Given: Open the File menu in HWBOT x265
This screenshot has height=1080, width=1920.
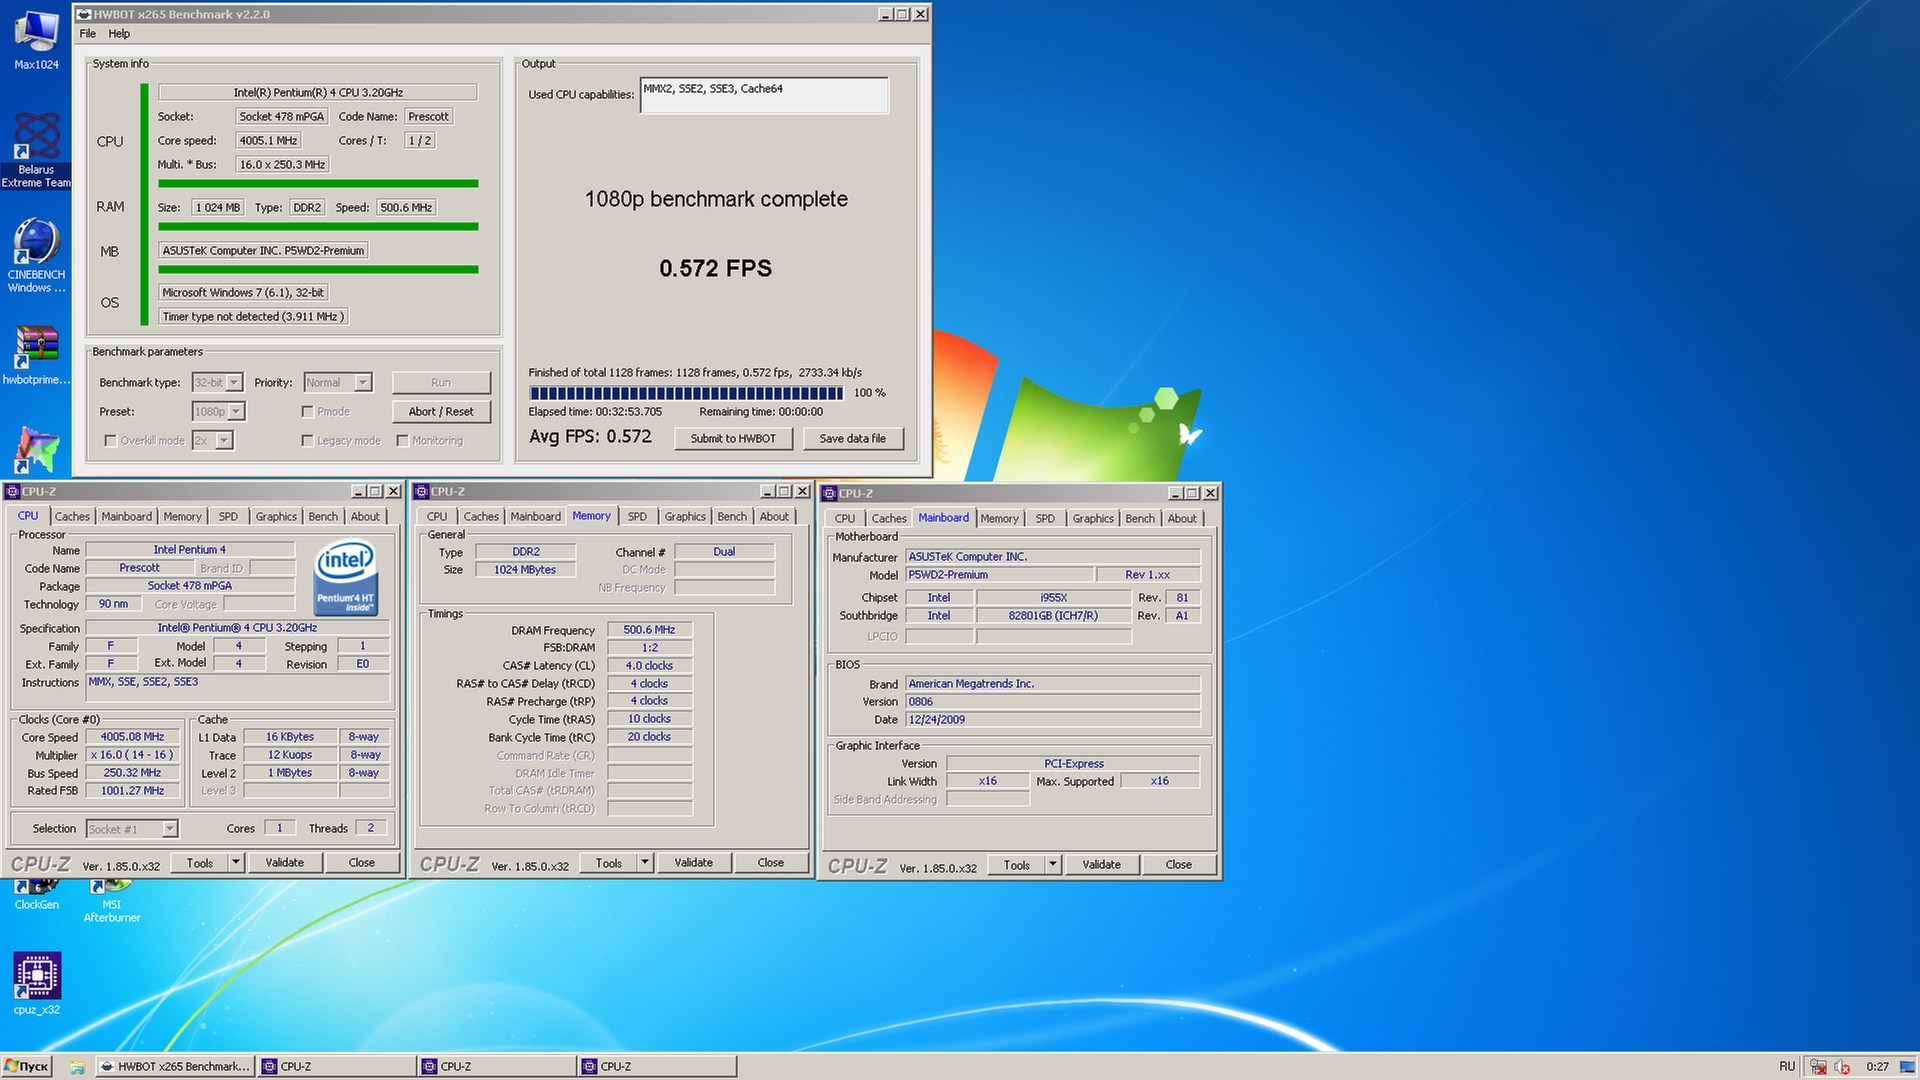Looking at the screenshot, I should [x=88, y=33].
